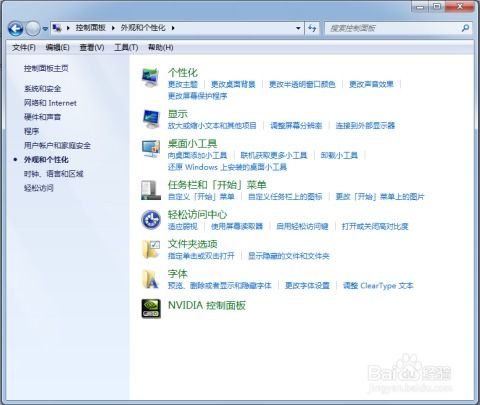Select 硬件和声音 in the sidebar
The height and width of the screenshot is (405, 480).
(x=42, y=117)
